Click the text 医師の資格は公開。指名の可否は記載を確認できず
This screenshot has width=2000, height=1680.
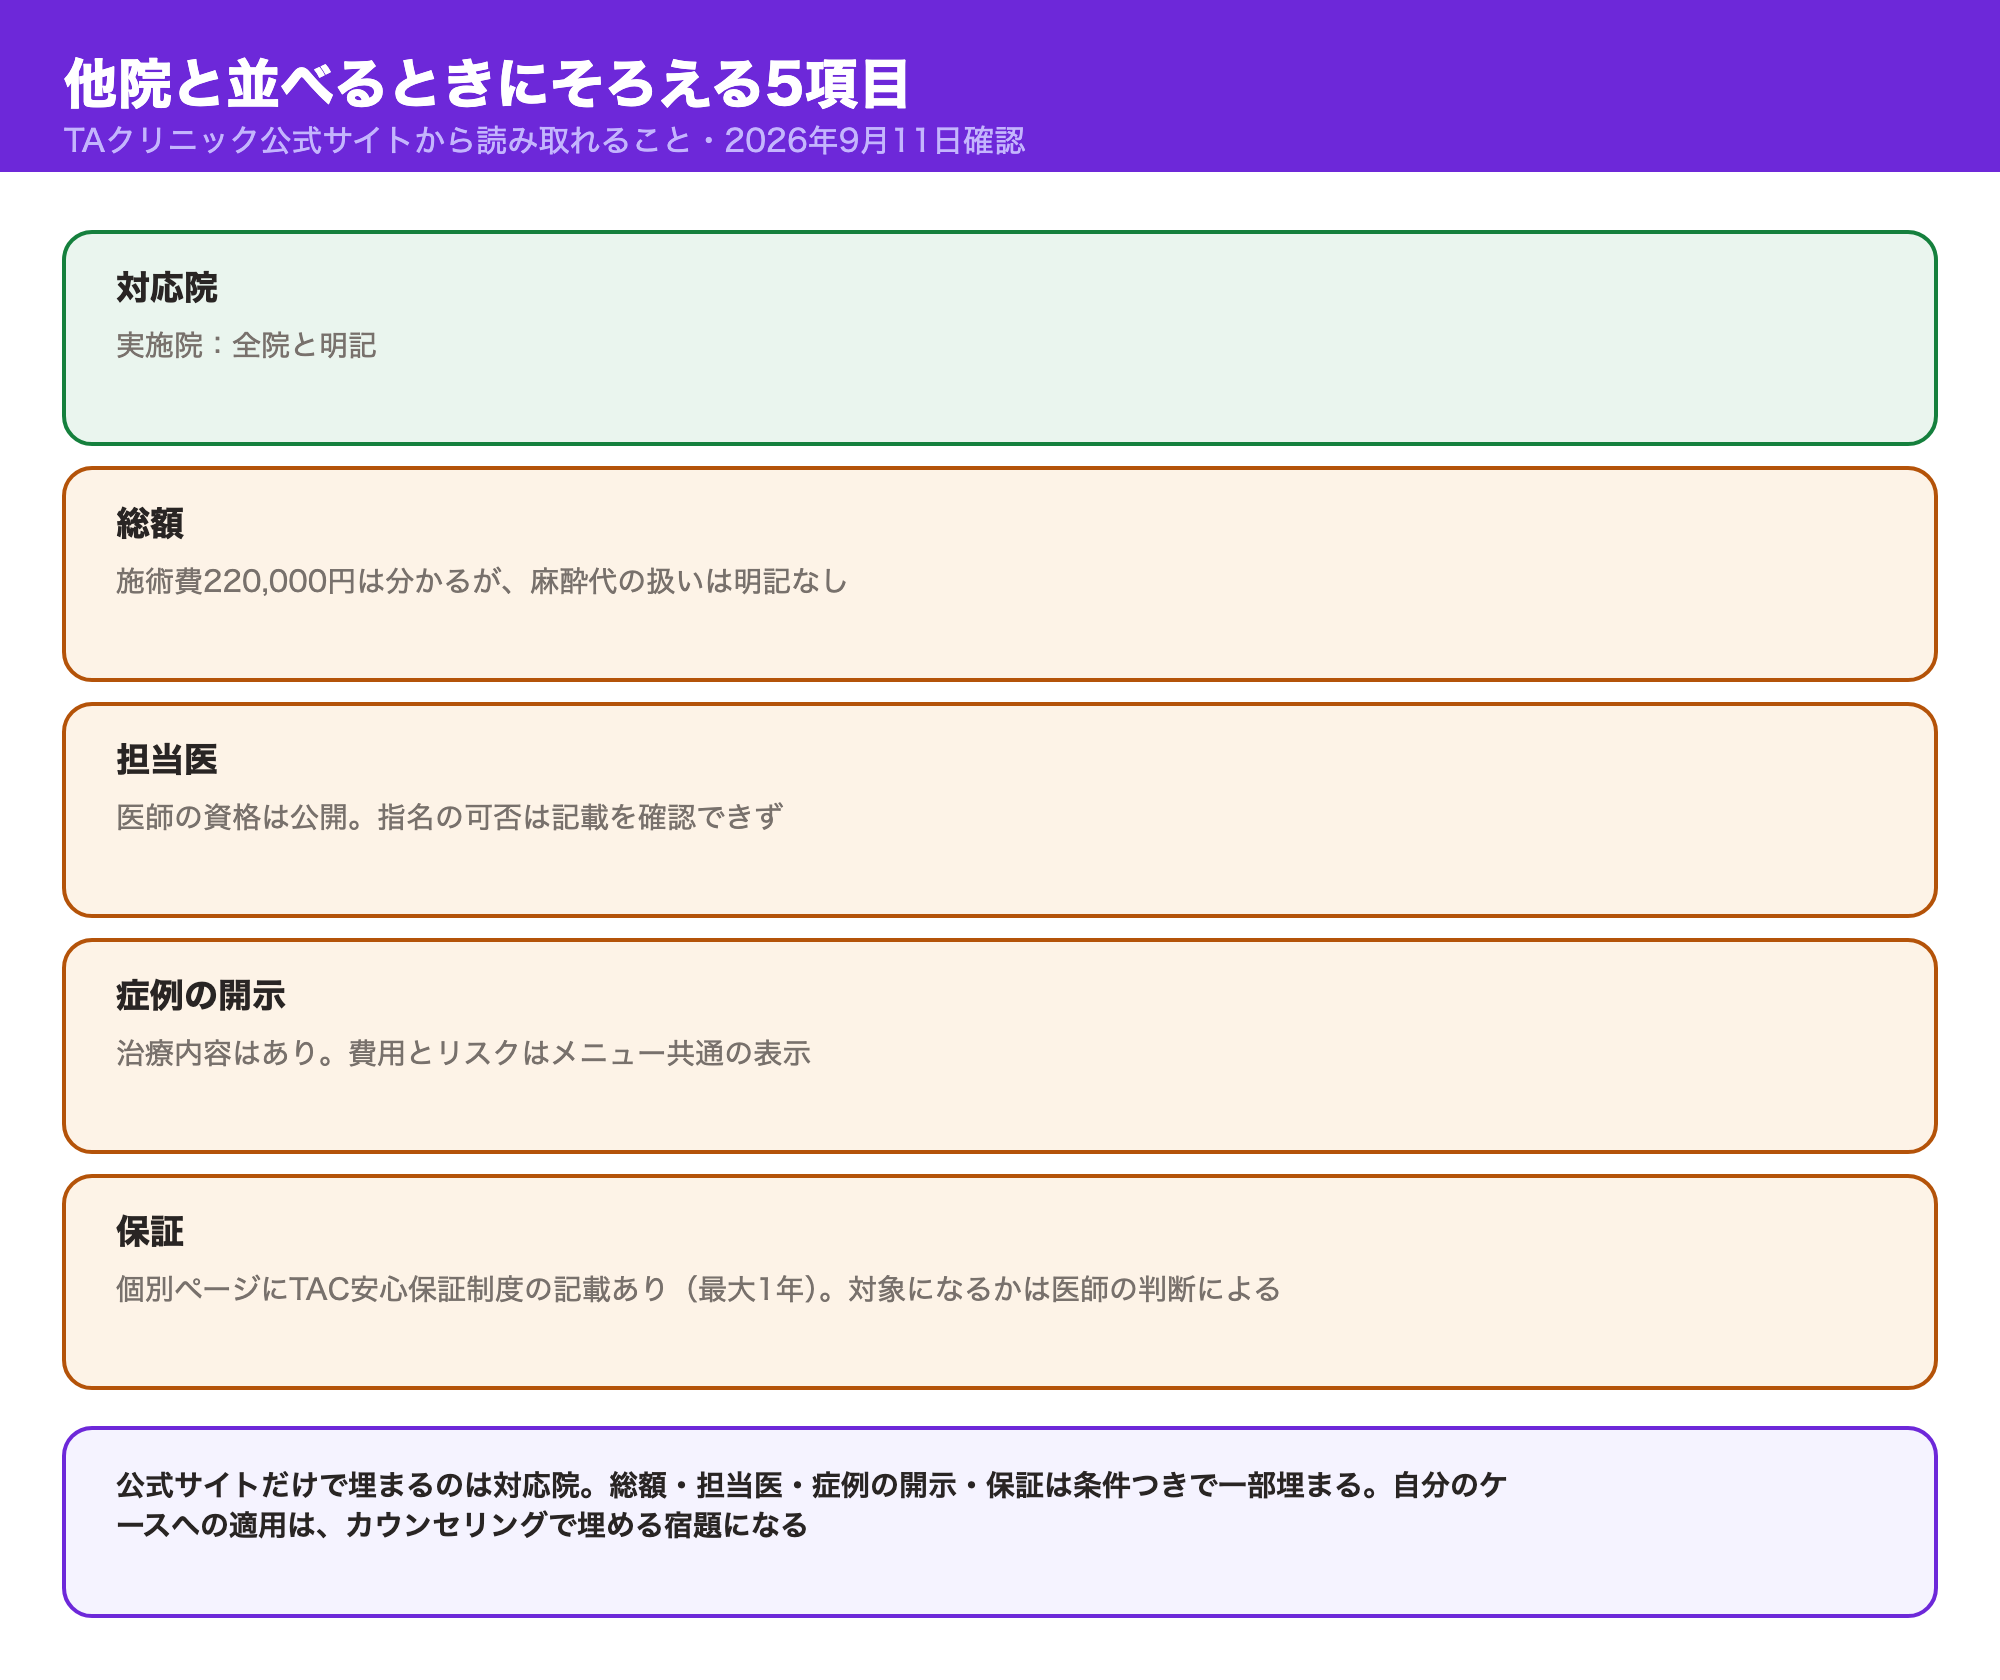coord(449,817)
